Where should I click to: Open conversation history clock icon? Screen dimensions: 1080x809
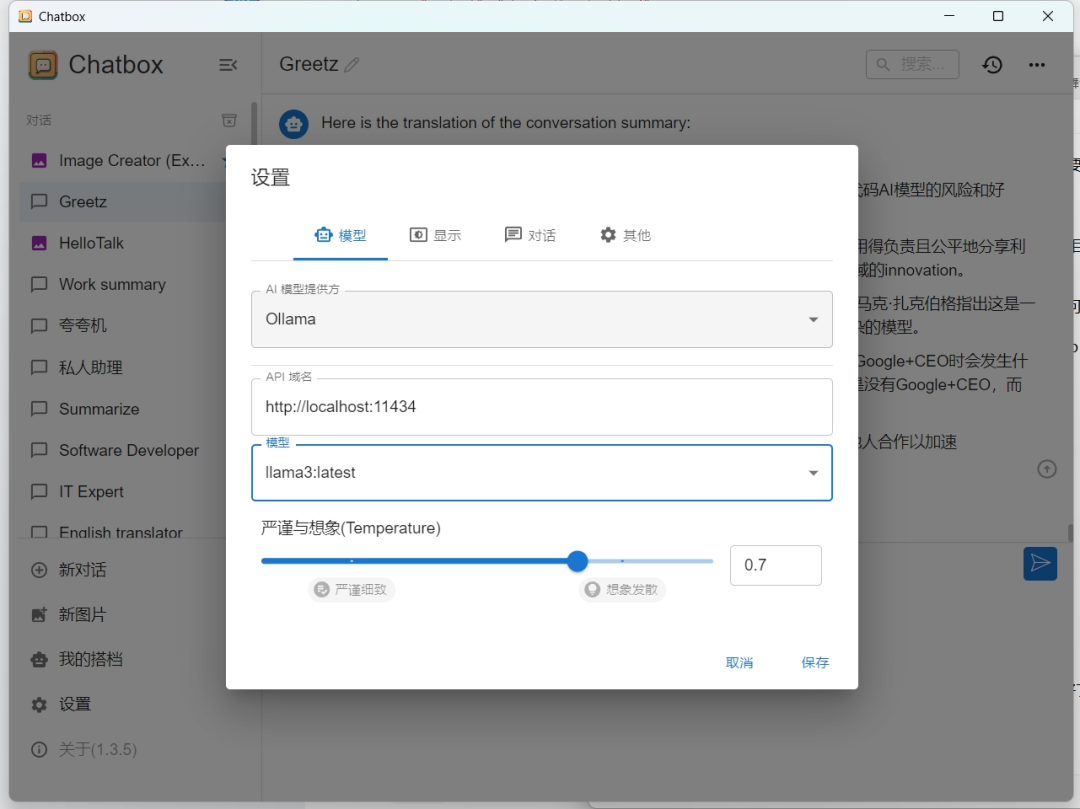point(991,65)
